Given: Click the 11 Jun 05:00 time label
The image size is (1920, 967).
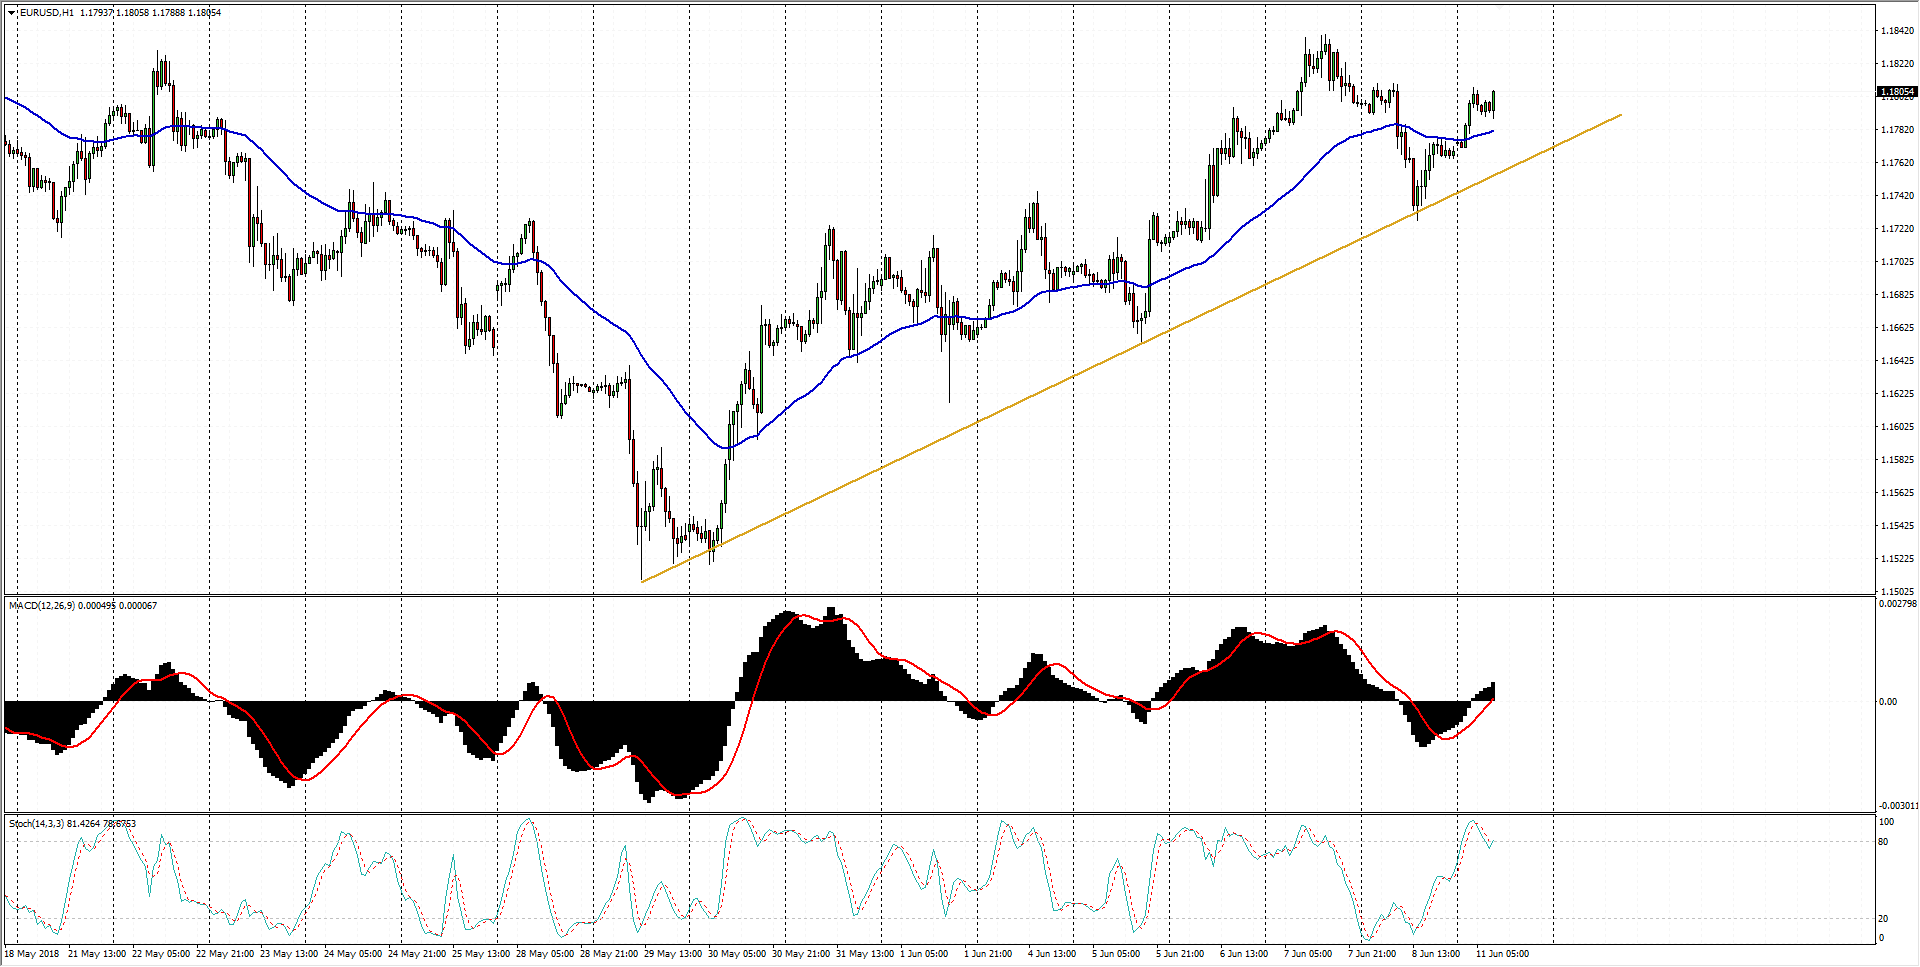Looking at the screenshot, I should pyautogui.click(x=1502, y=954).
